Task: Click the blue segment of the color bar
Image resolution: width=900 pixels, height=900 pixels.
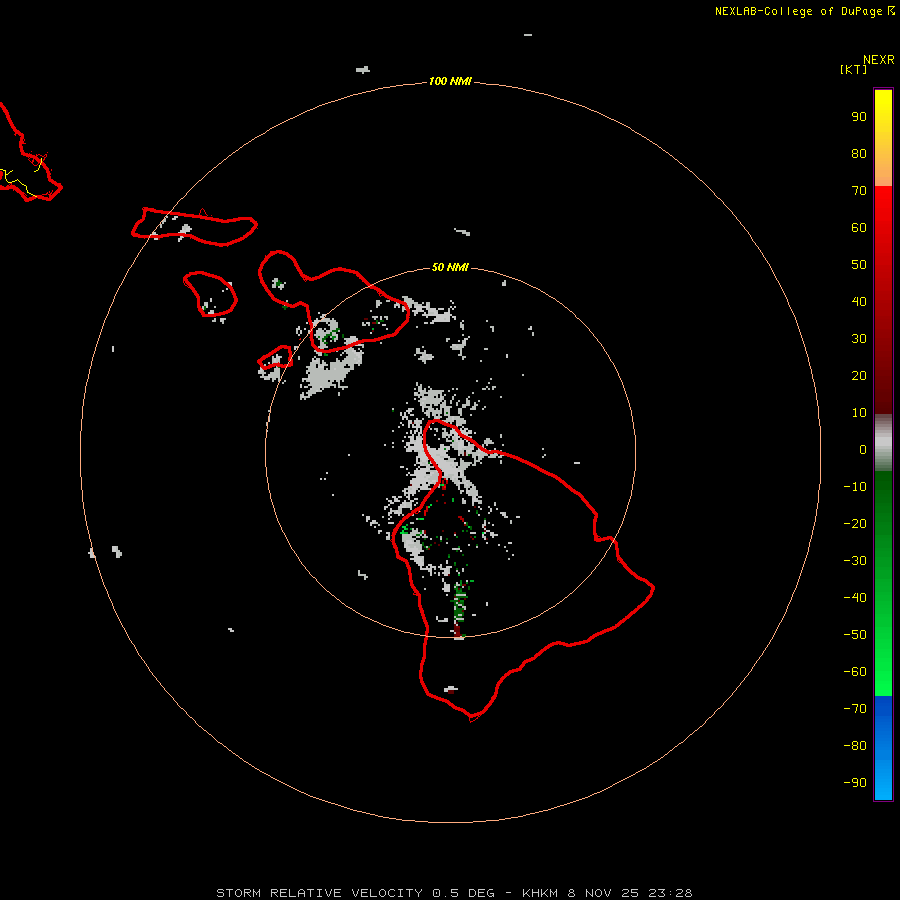Action: click(883, 747)
